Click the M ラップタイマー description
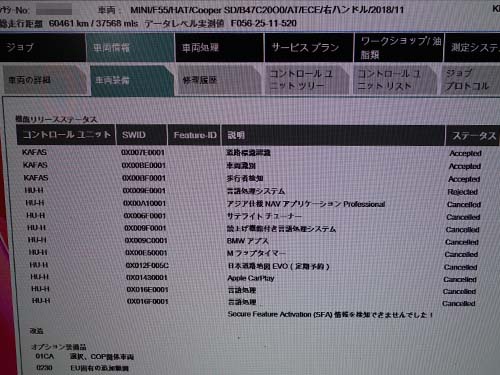Screen dimensions: 500x375 click(x=256, y=253)
